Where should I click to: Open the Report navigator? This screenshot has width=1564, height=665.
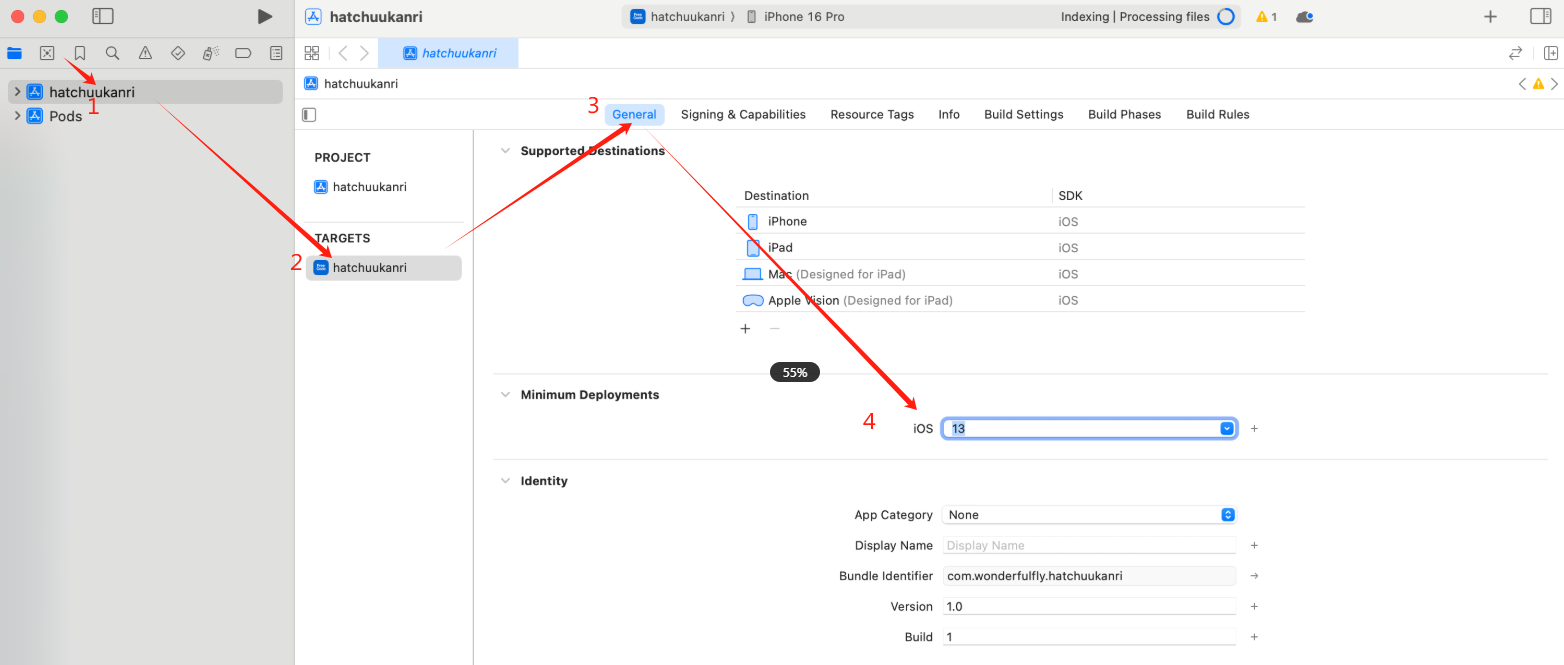tap(276, 53)
